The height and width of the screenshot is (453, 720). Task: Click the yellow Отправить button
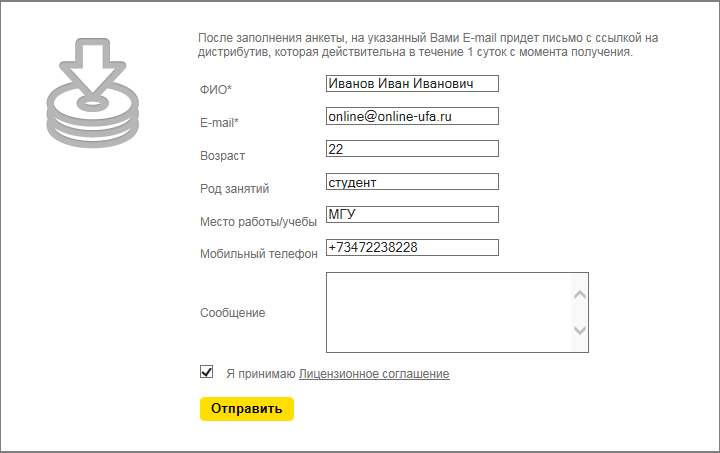point(247,408)
